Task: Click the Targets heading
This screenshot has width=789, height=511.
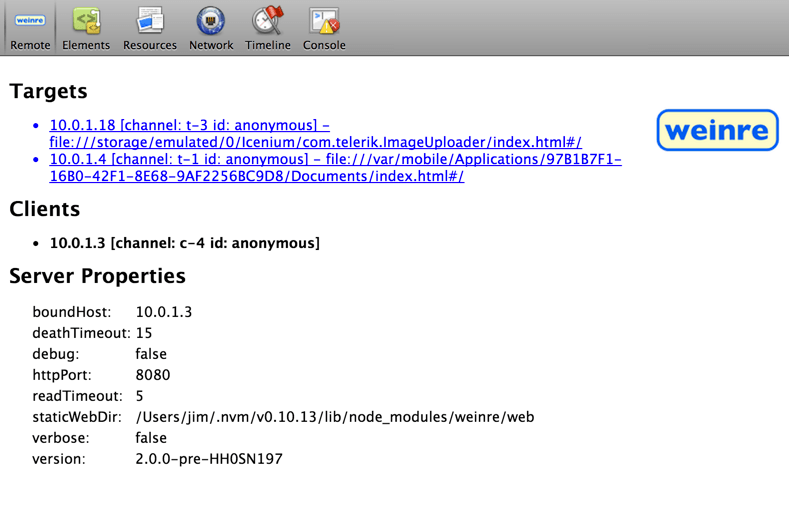Action: click(48, 91)
